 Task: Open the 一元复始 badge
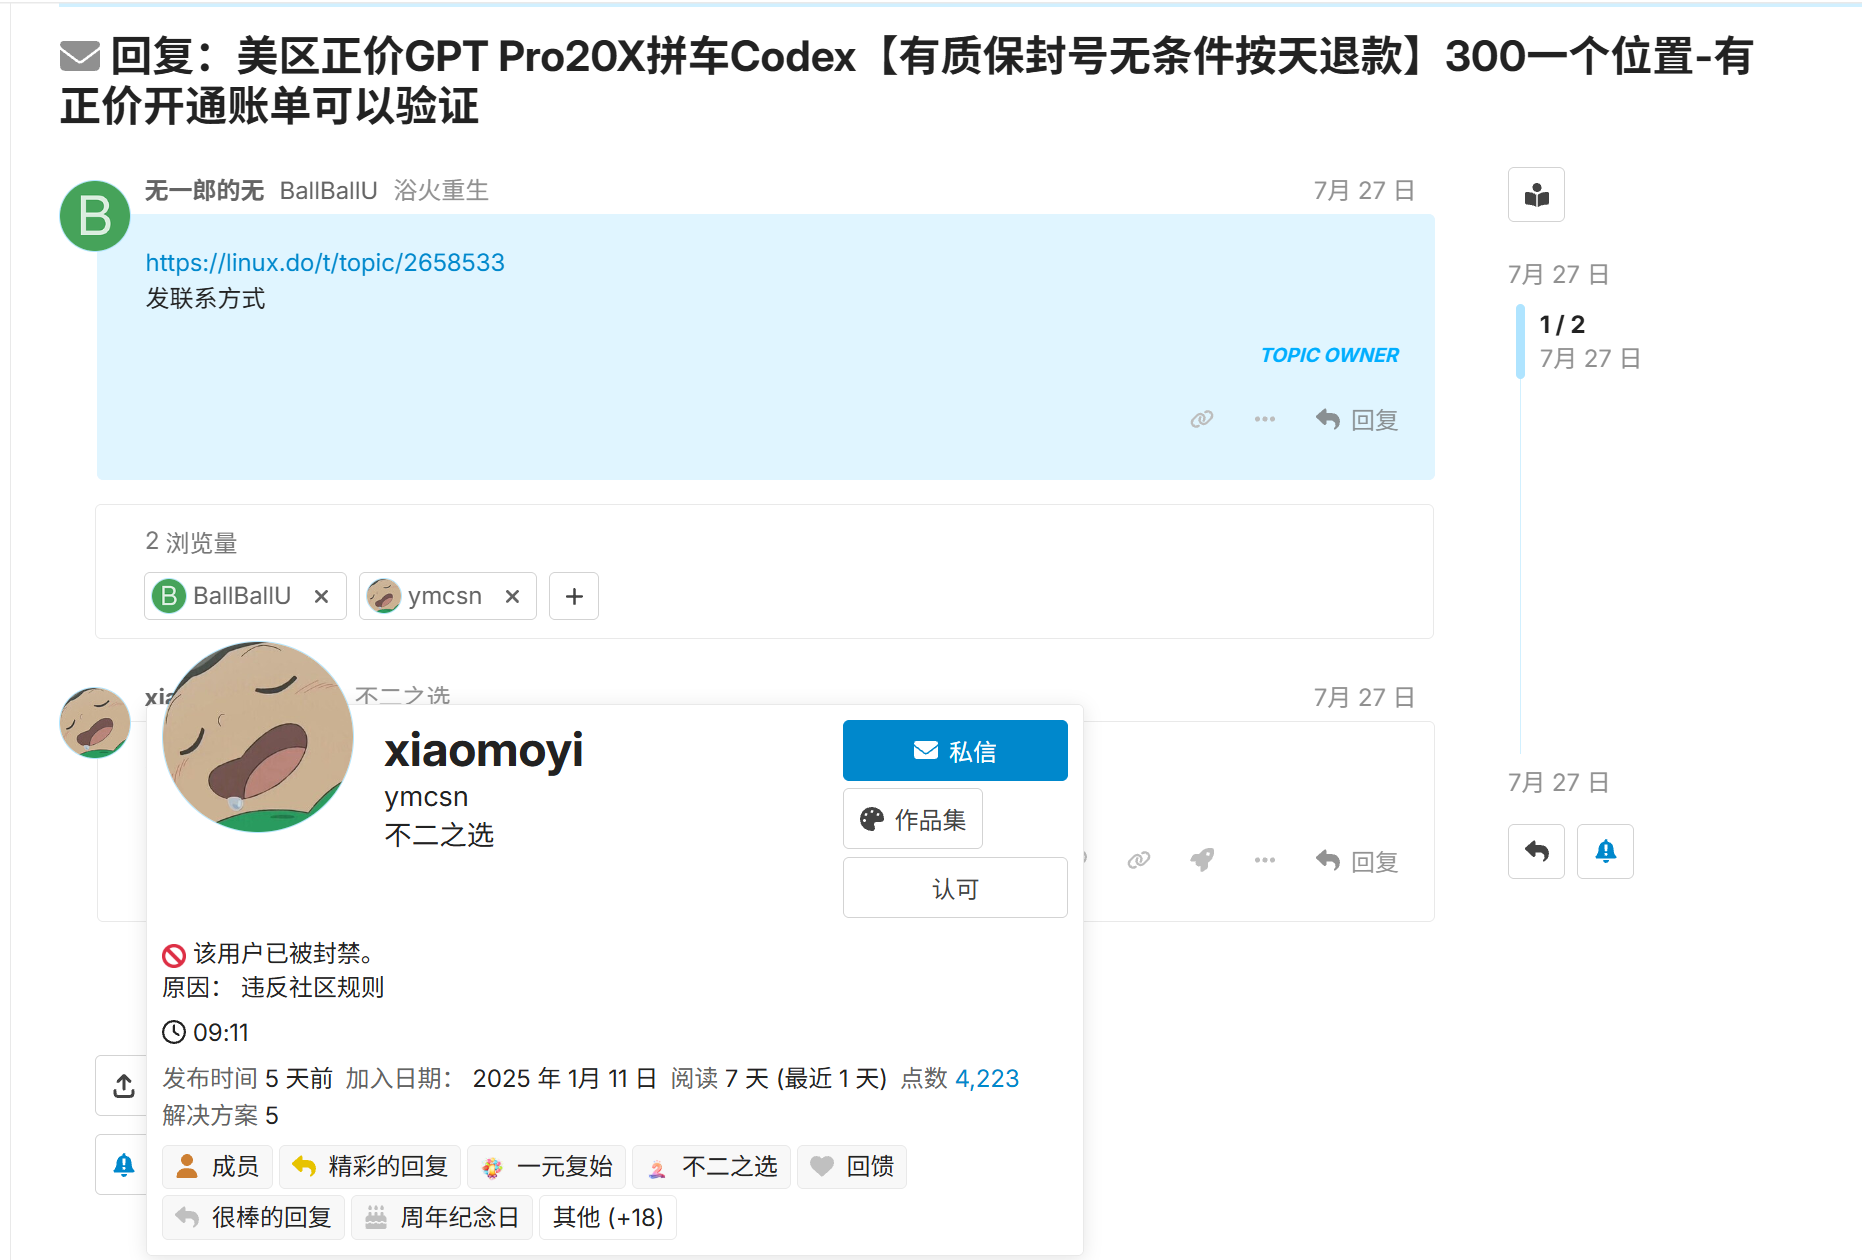pyautogui.click(x=546, y=1166)
